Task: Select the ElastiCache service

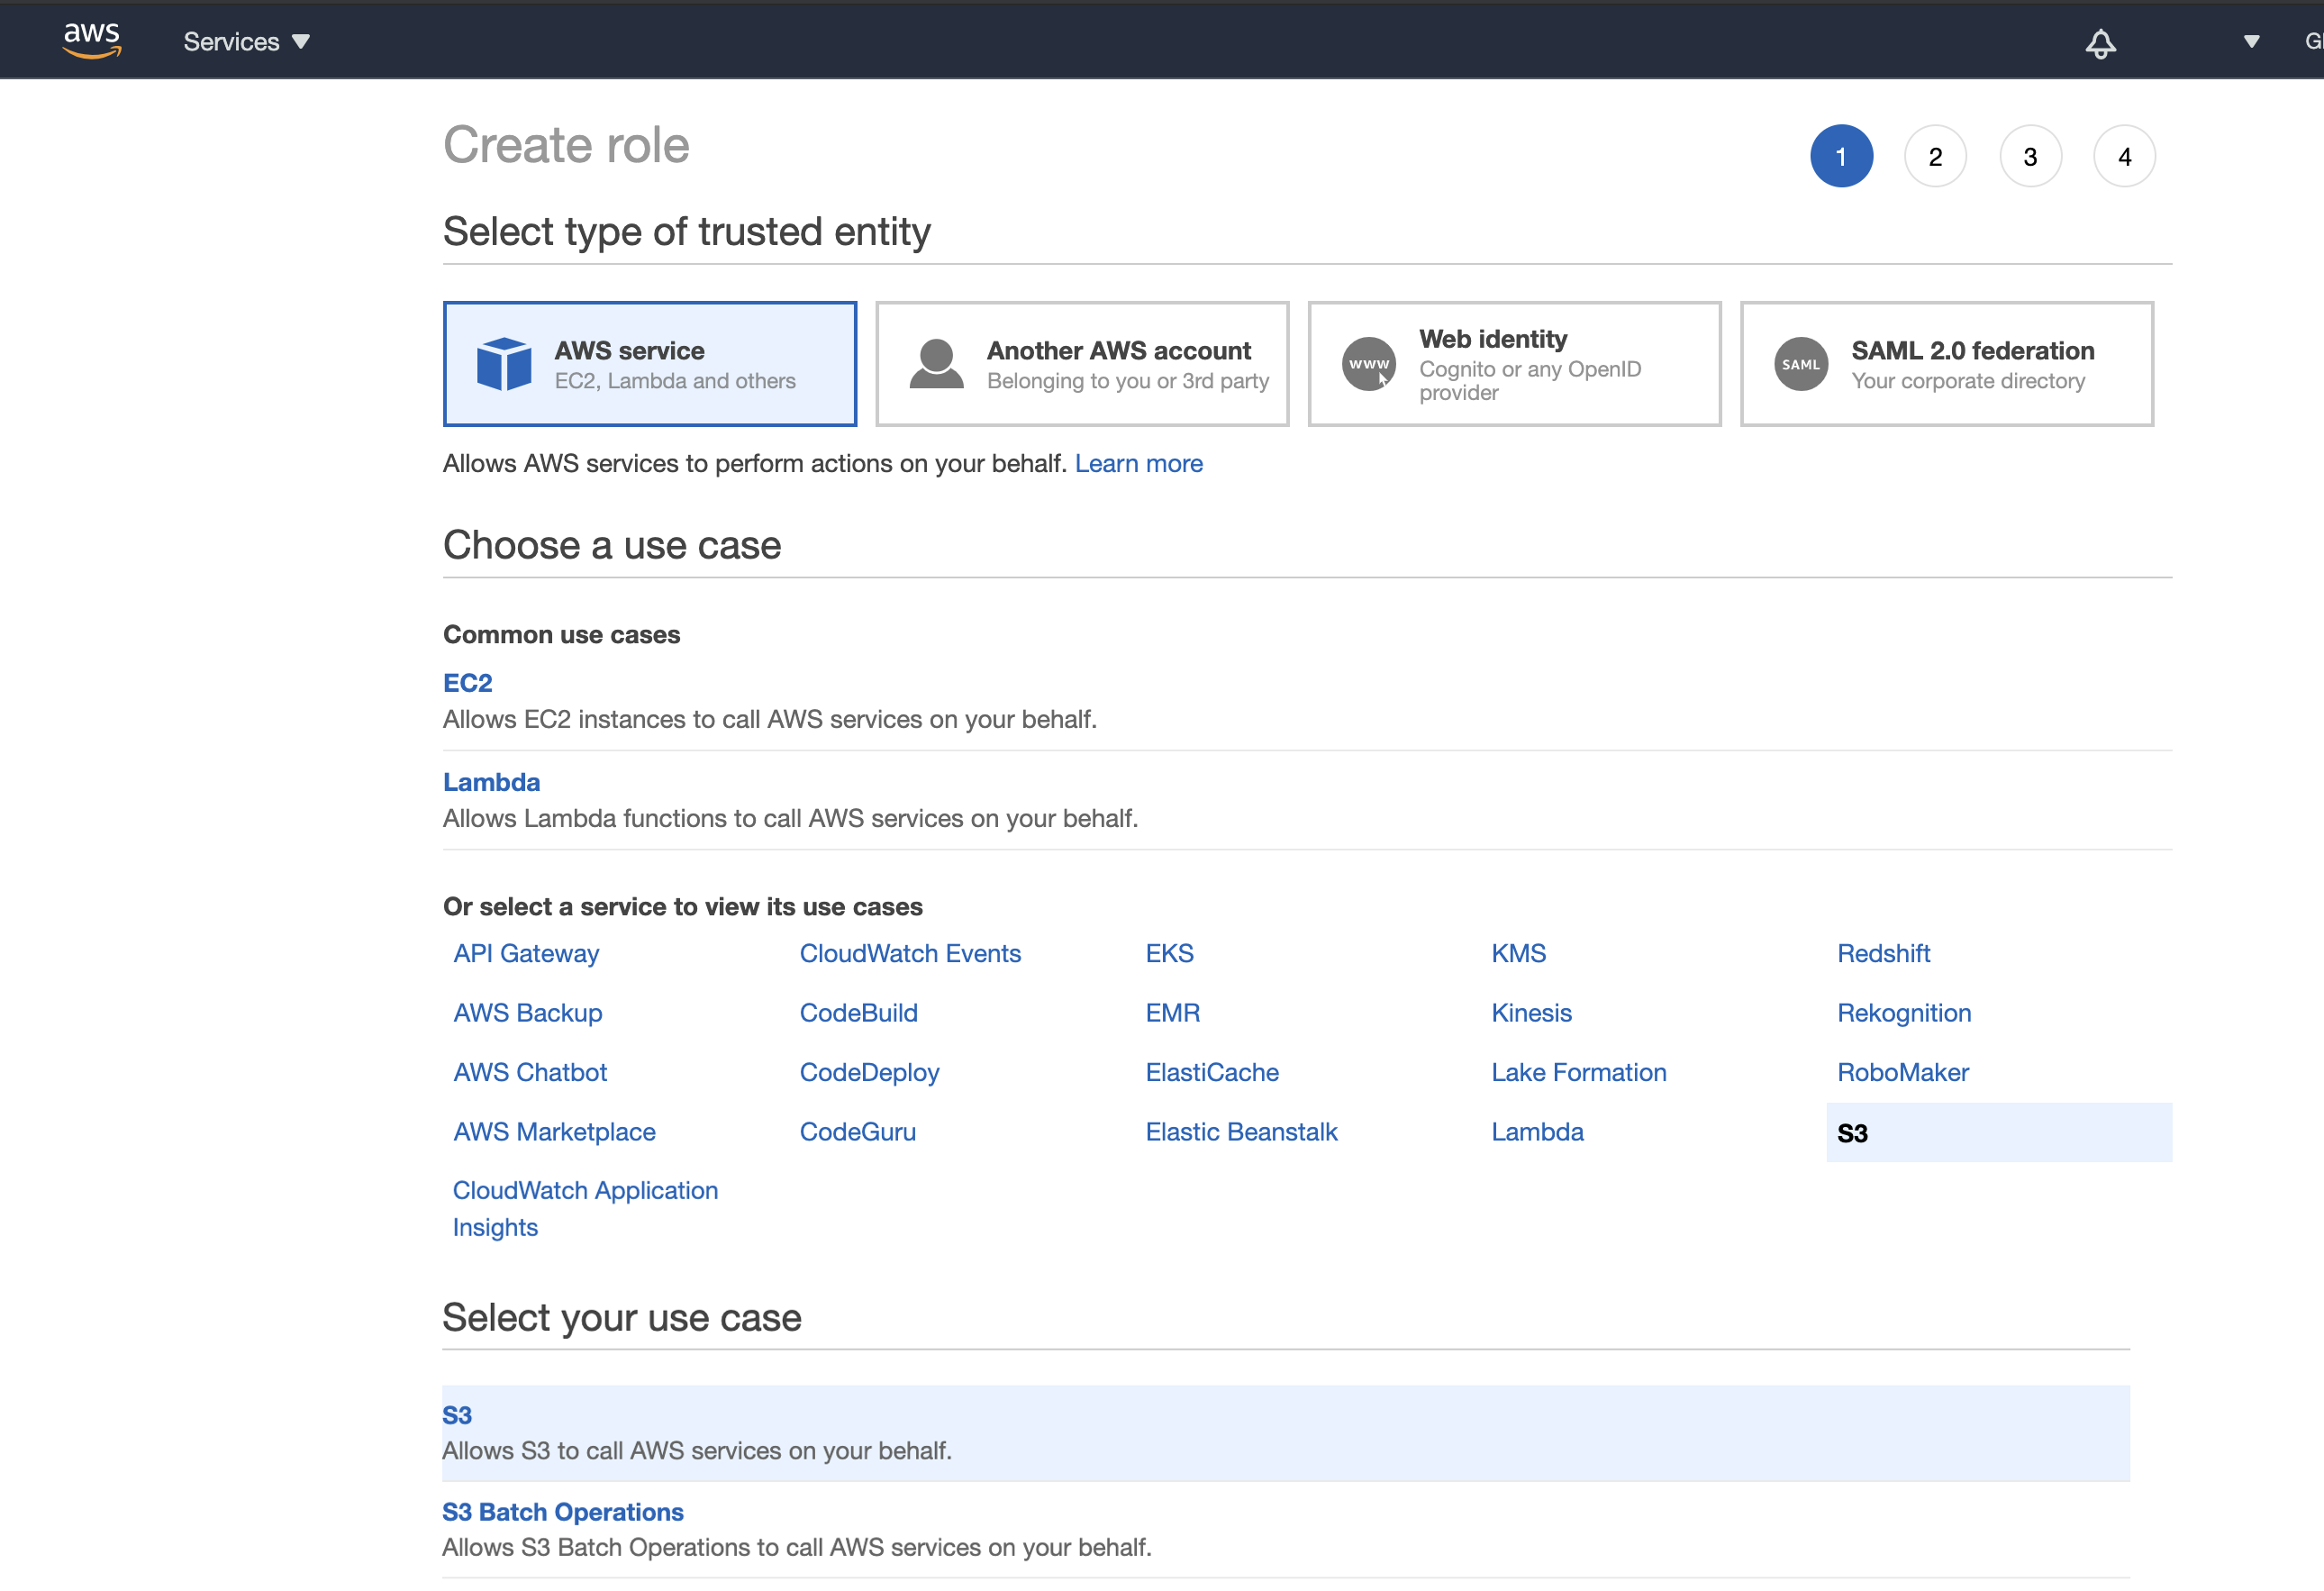Action: tap(1212, 1073)
